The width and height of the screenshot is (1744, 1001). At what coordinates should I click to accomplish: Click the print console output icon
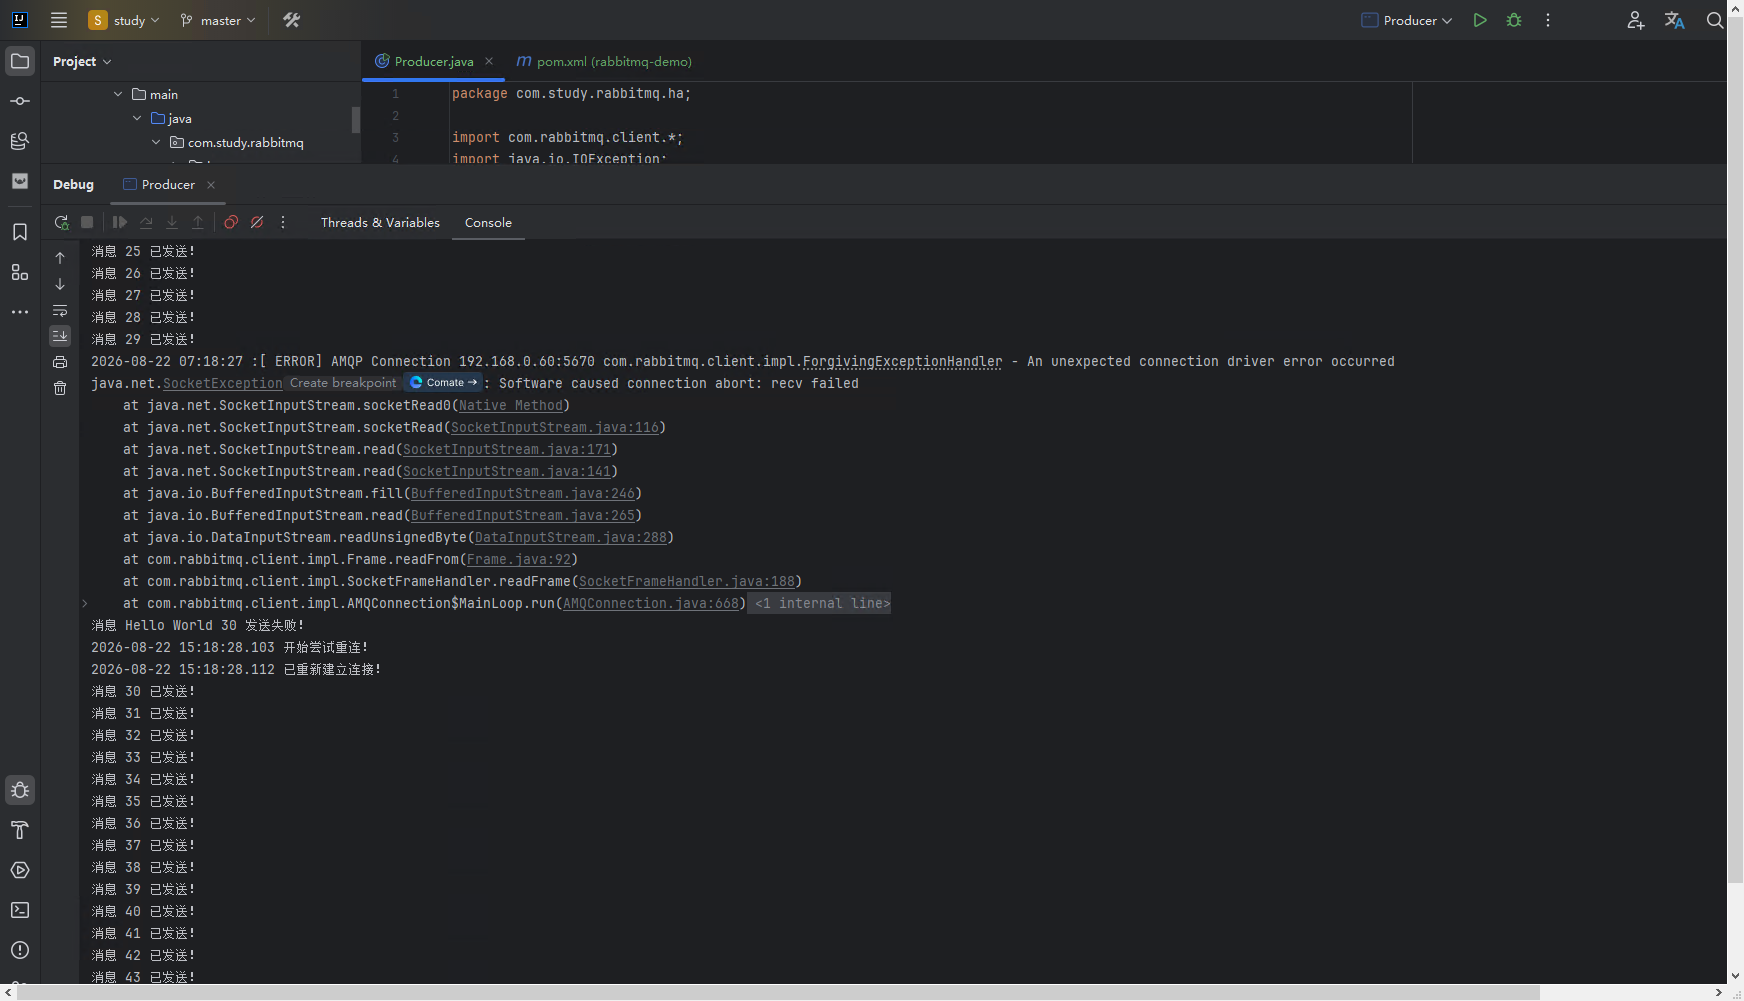tap(60, 362)
